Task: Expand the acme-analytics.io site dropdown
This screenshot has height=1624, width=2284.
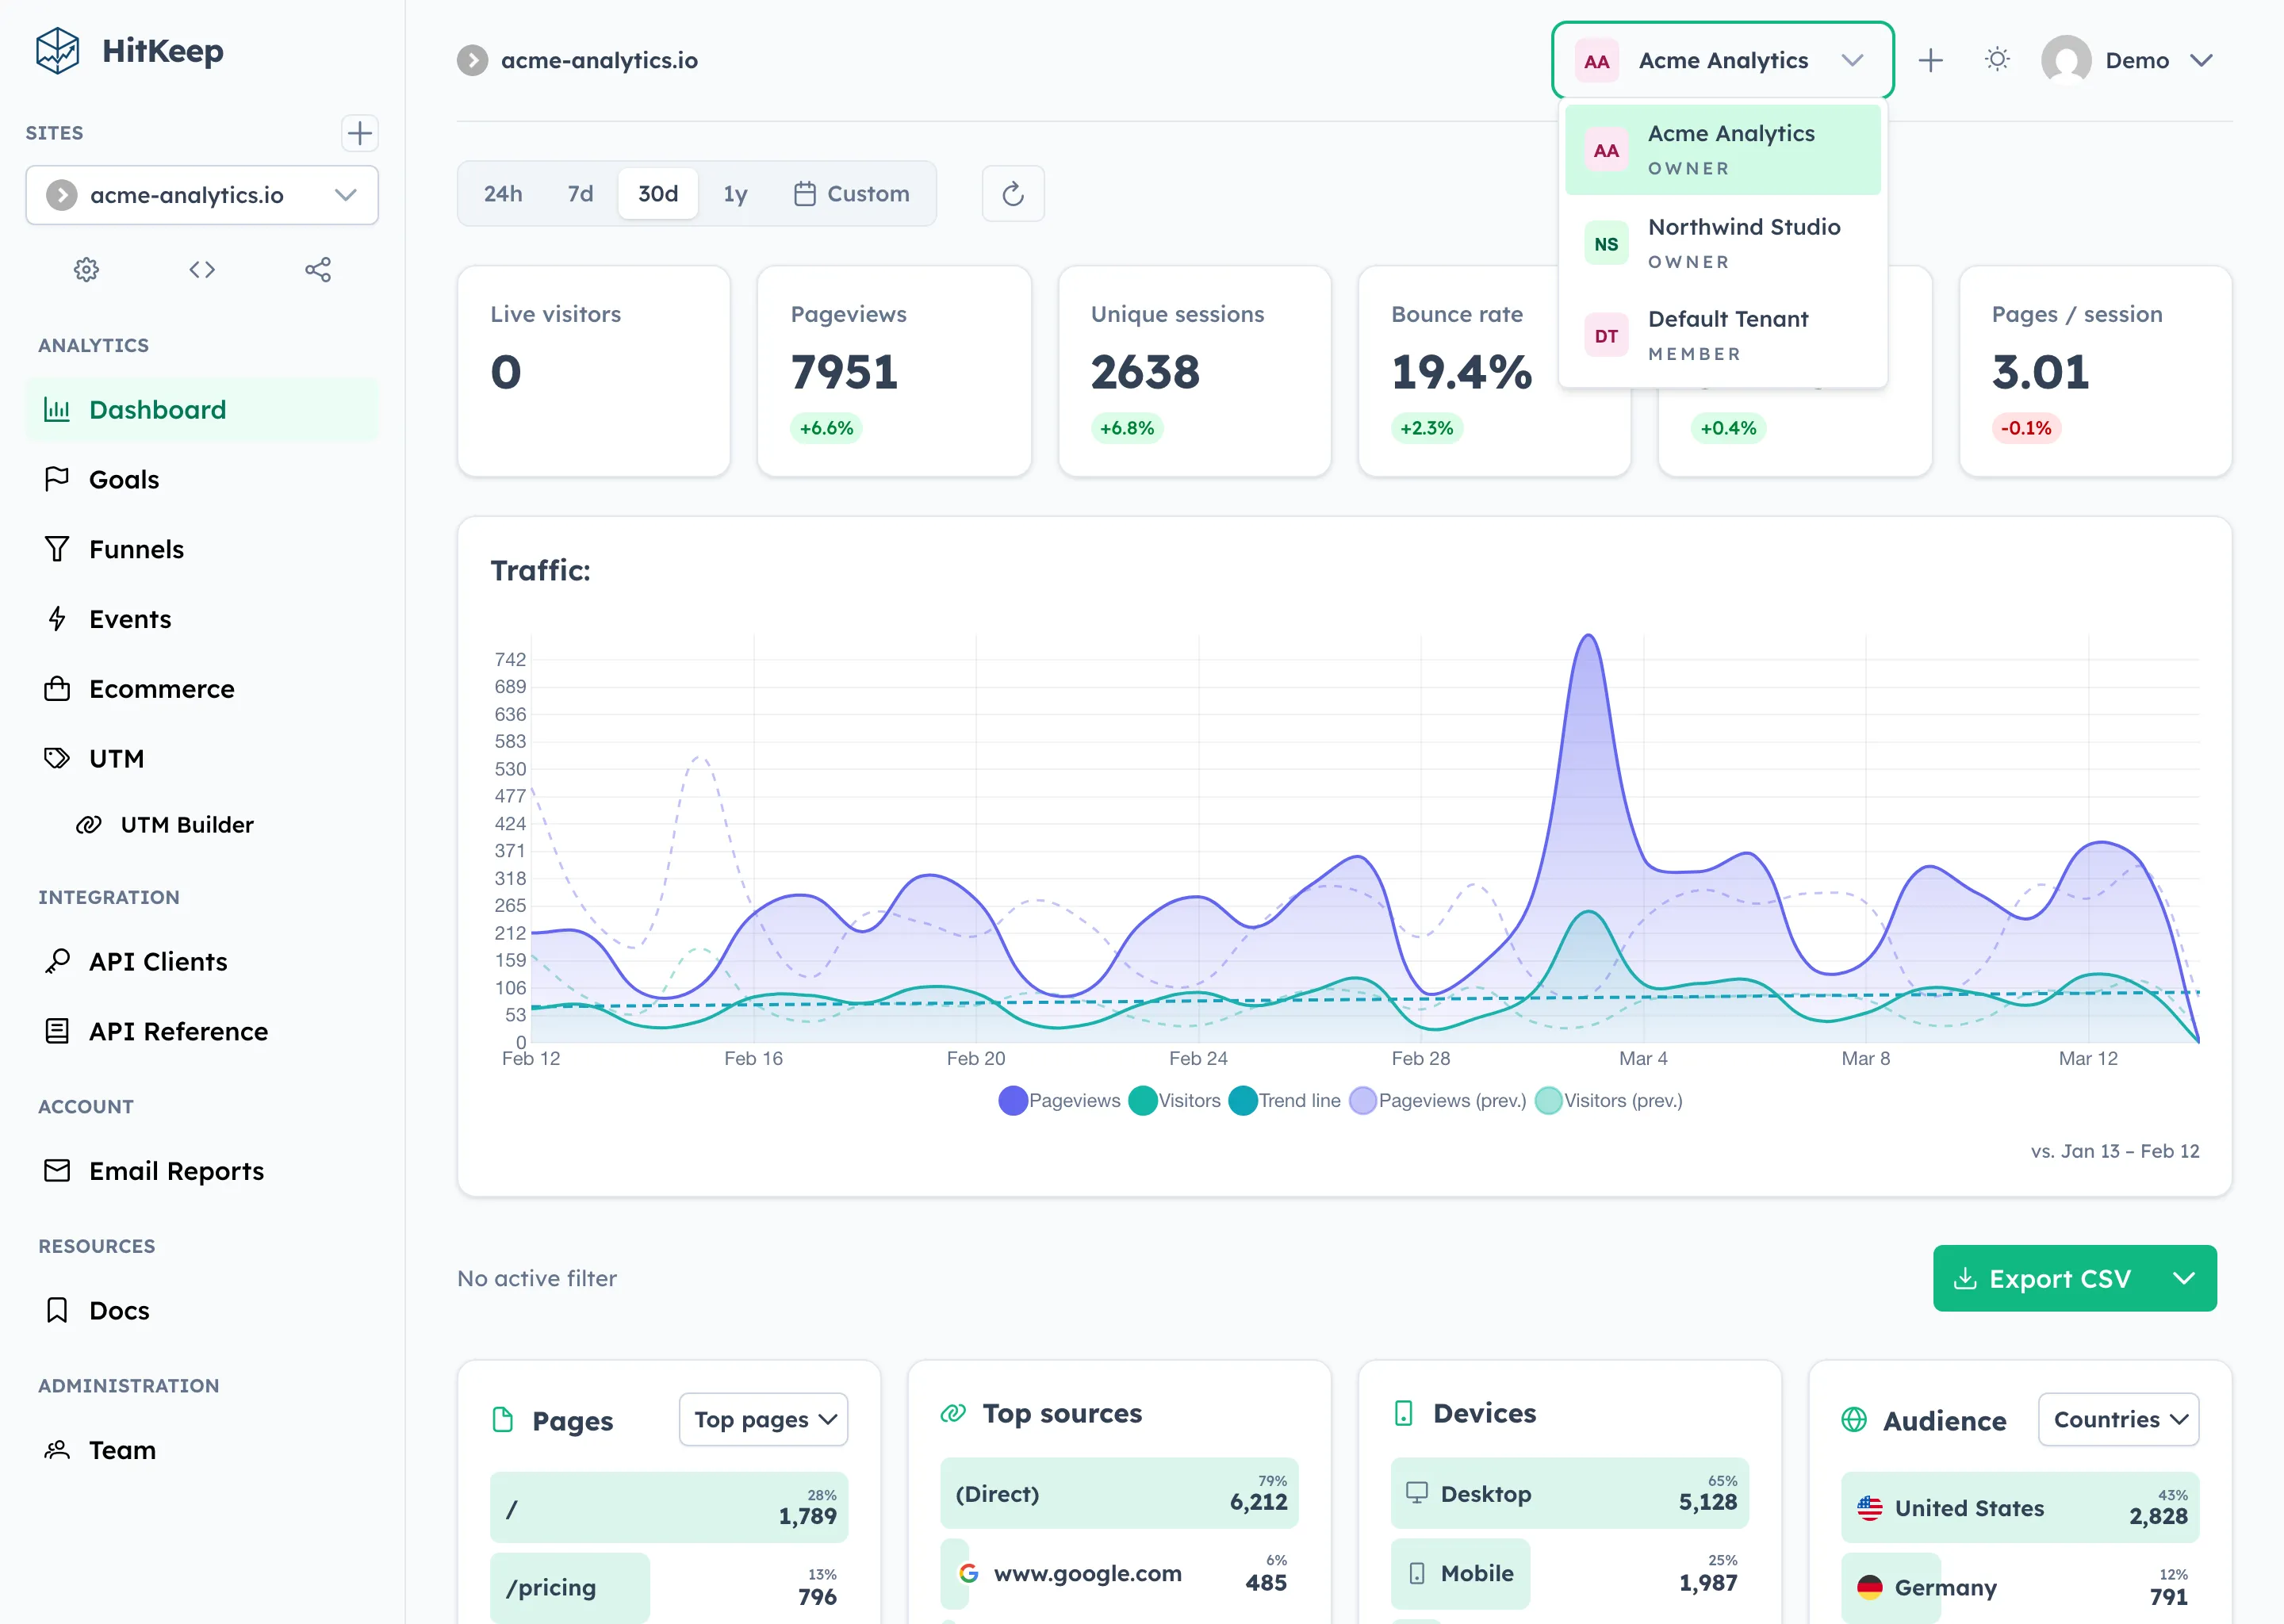Action: (x=202, y=195)
